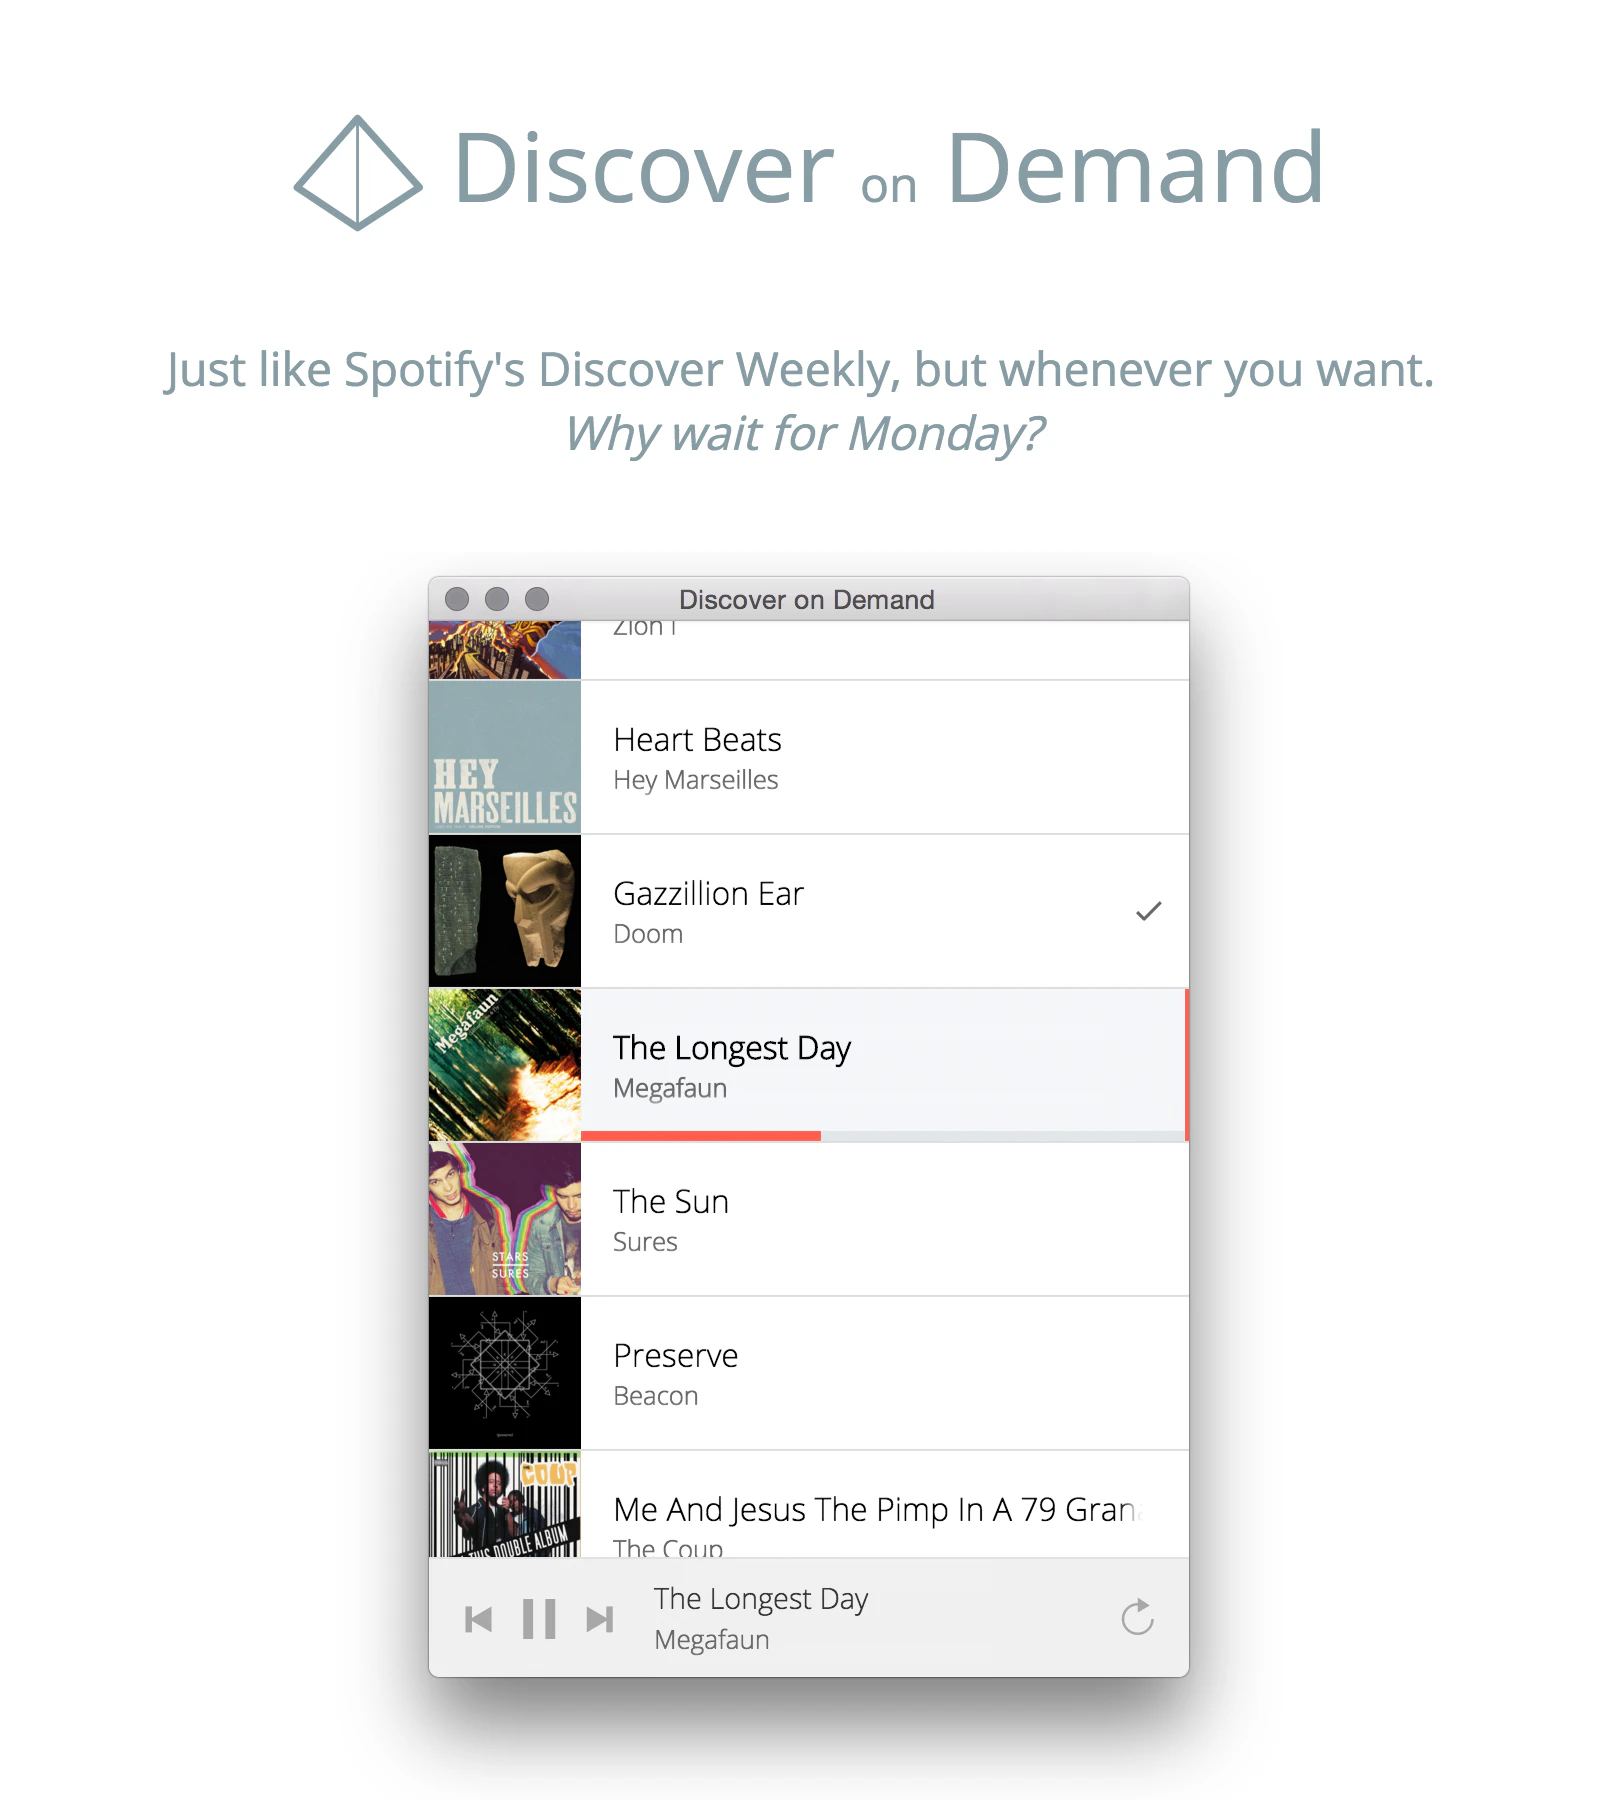
Task: Select the song Heart Beats by Hey Marseilles
Action: coord(880,757)
